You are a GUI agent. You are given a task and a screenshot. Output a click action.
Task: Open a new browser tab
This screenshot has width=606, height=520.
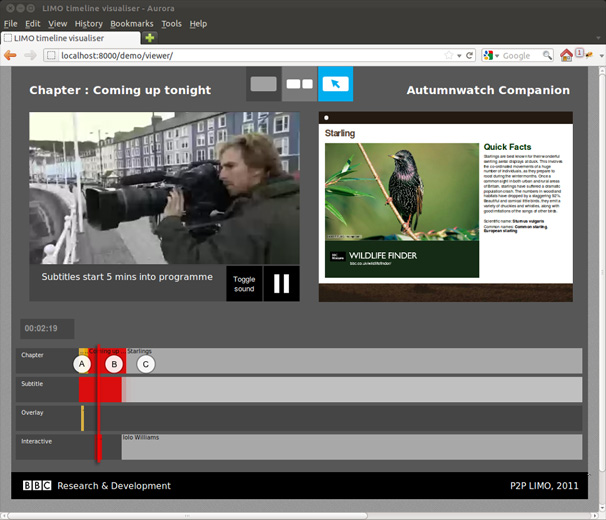[x=151, y=38]
